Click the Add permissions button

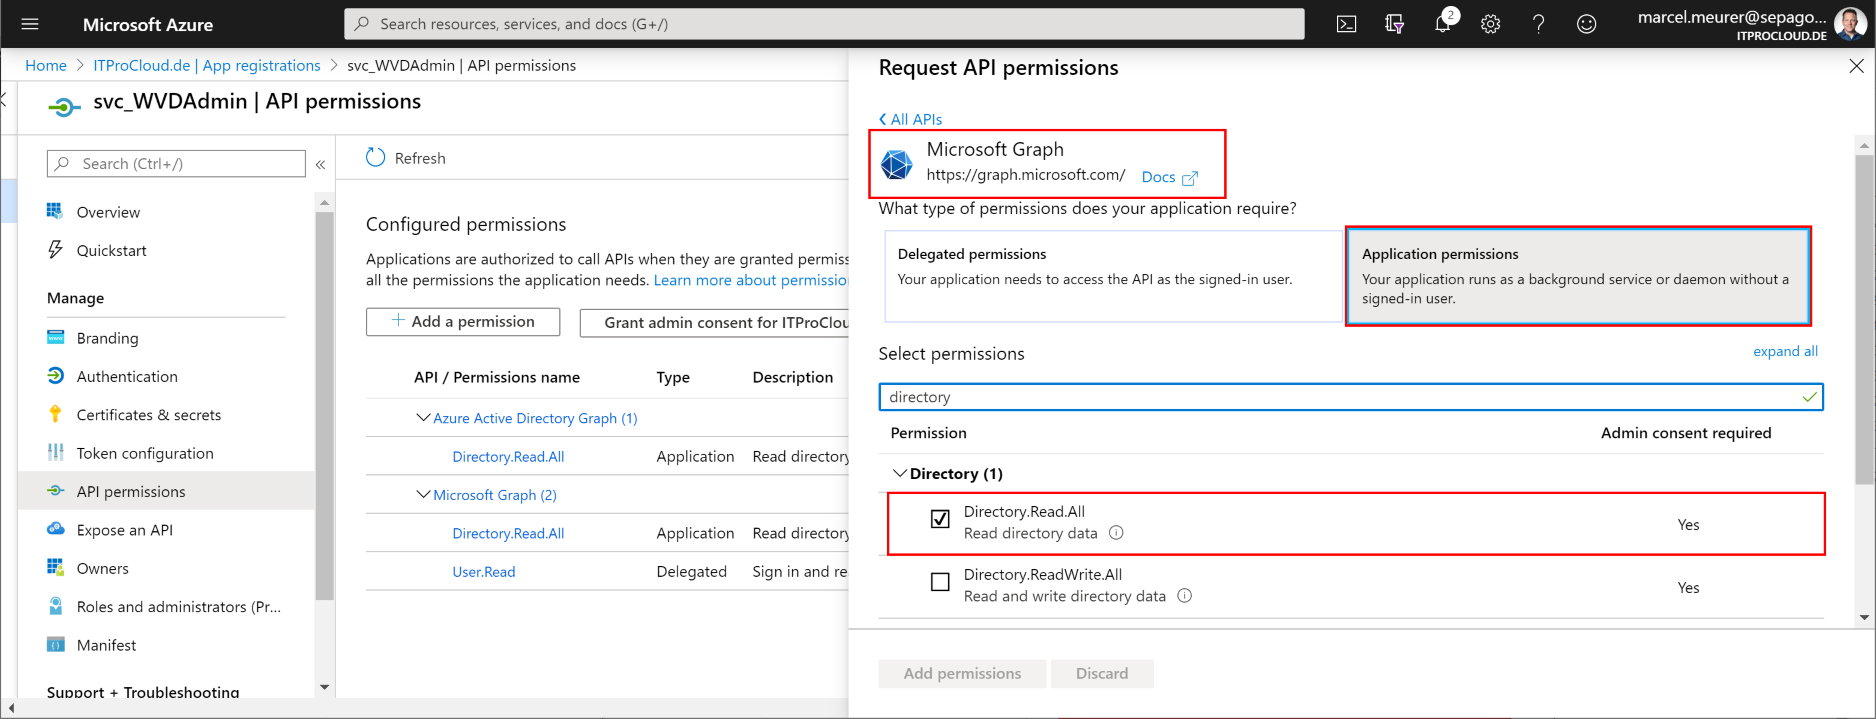[x=962, y=673]
